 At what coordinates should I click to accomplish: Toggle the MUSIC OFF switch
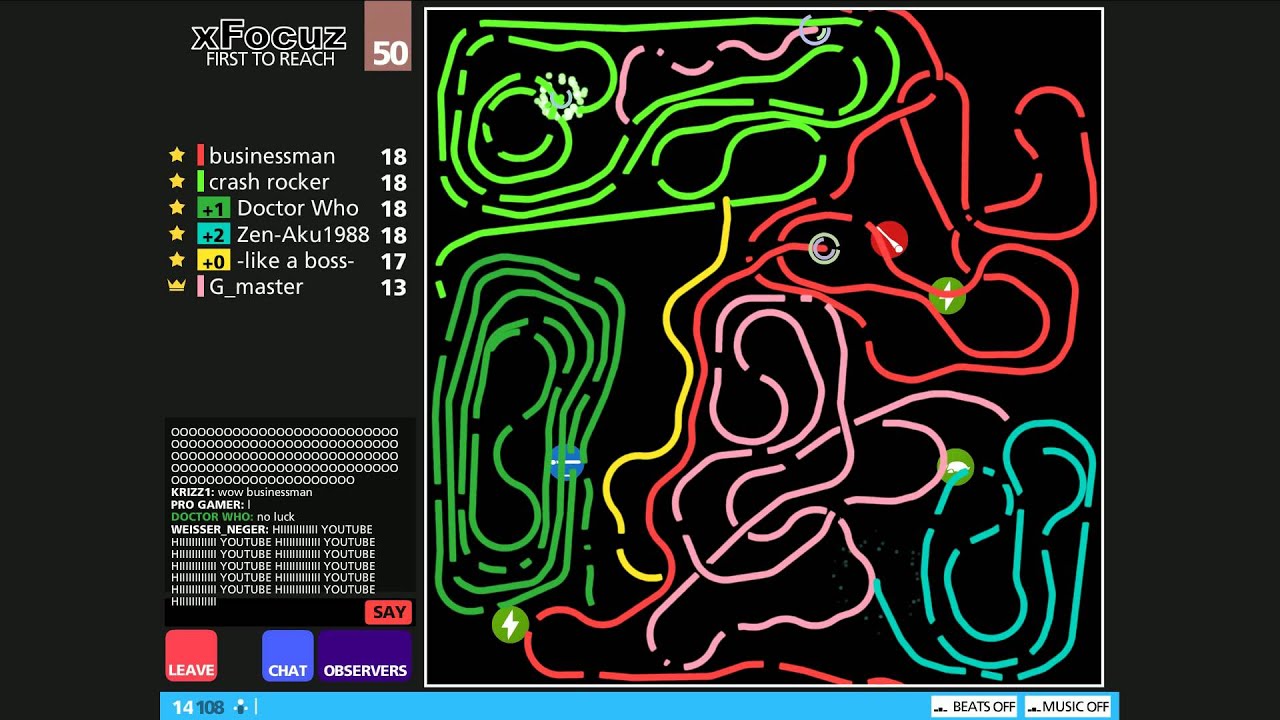point(1068,706)
